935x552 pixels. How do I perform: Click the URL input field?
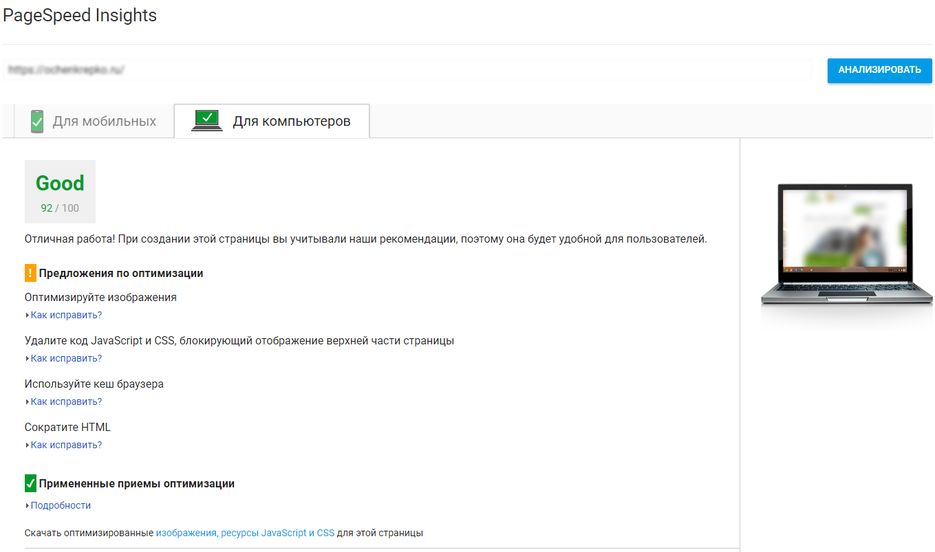click(x=406, y=70)
